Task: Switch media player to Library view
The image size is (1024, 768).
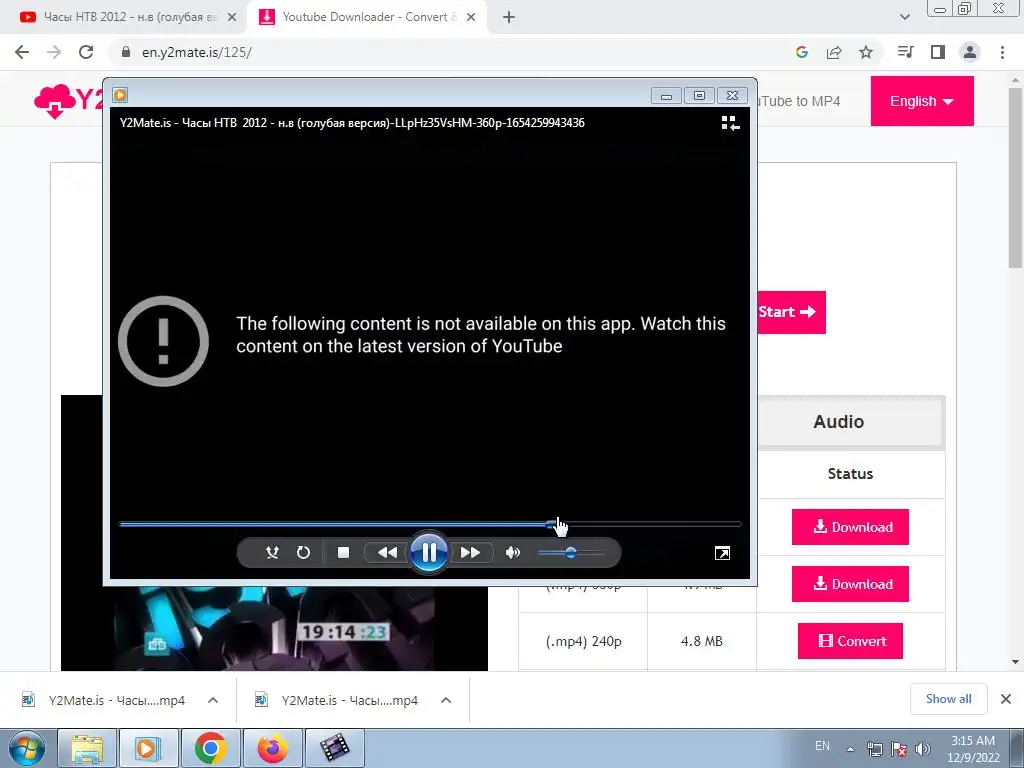Action: 730,123
